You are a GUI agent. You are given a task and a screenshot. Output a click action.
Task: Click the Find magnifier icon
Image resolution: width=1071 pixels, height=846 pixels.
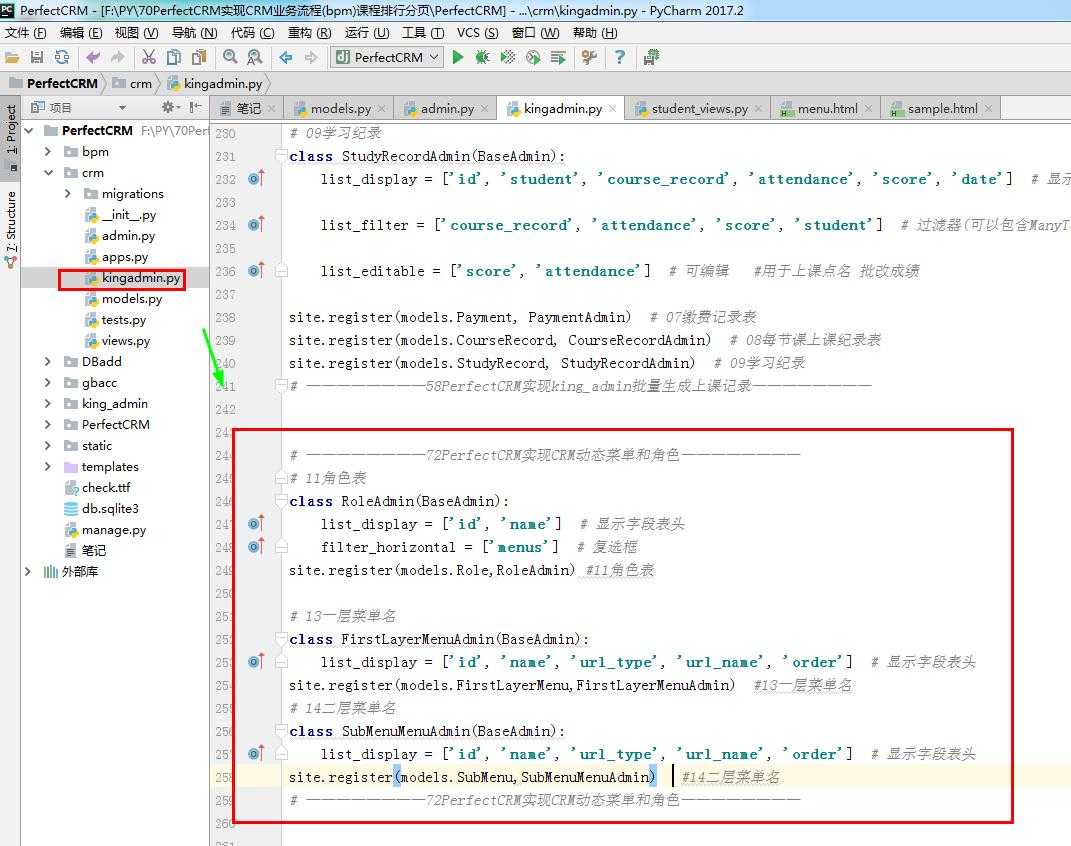click(230, 57)
